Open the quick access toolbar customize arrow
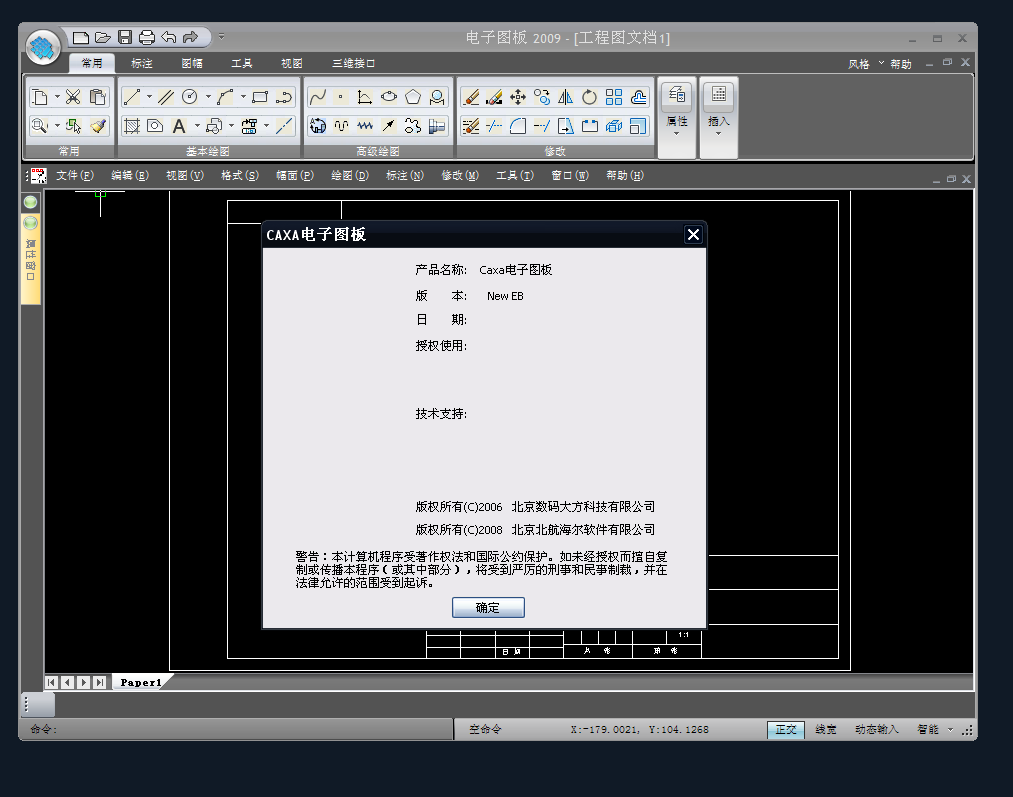This screenshot has height=797, width=1013. (x=222, y=36)
